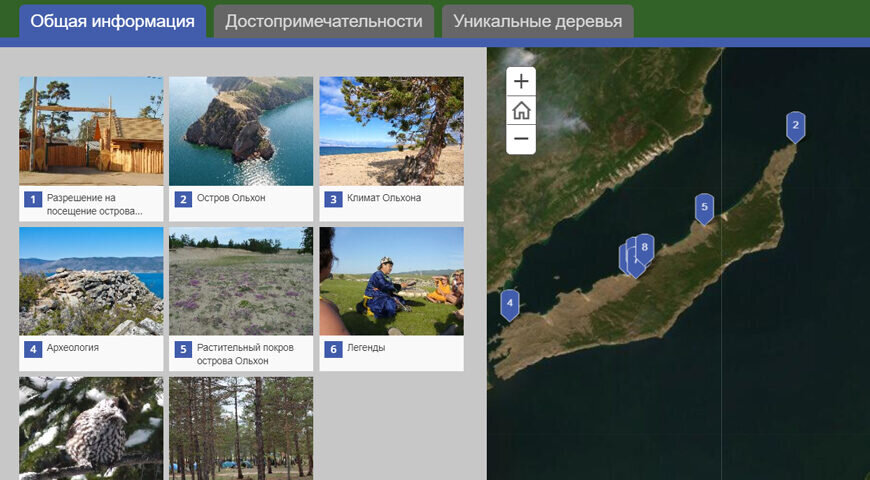Click the Легенды caption text
The height and width of the screenshot is (480, 870).
366,348
